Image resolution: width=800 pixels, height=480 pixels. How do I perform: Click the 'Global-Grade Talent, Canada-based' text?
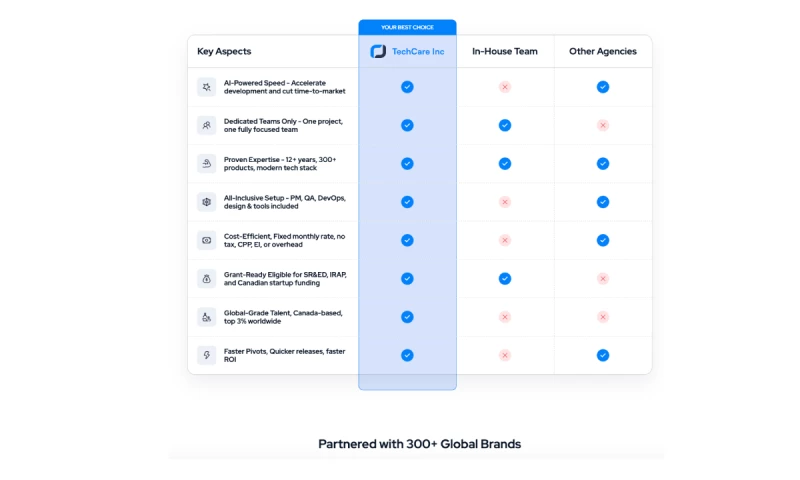tap(283, 317)
